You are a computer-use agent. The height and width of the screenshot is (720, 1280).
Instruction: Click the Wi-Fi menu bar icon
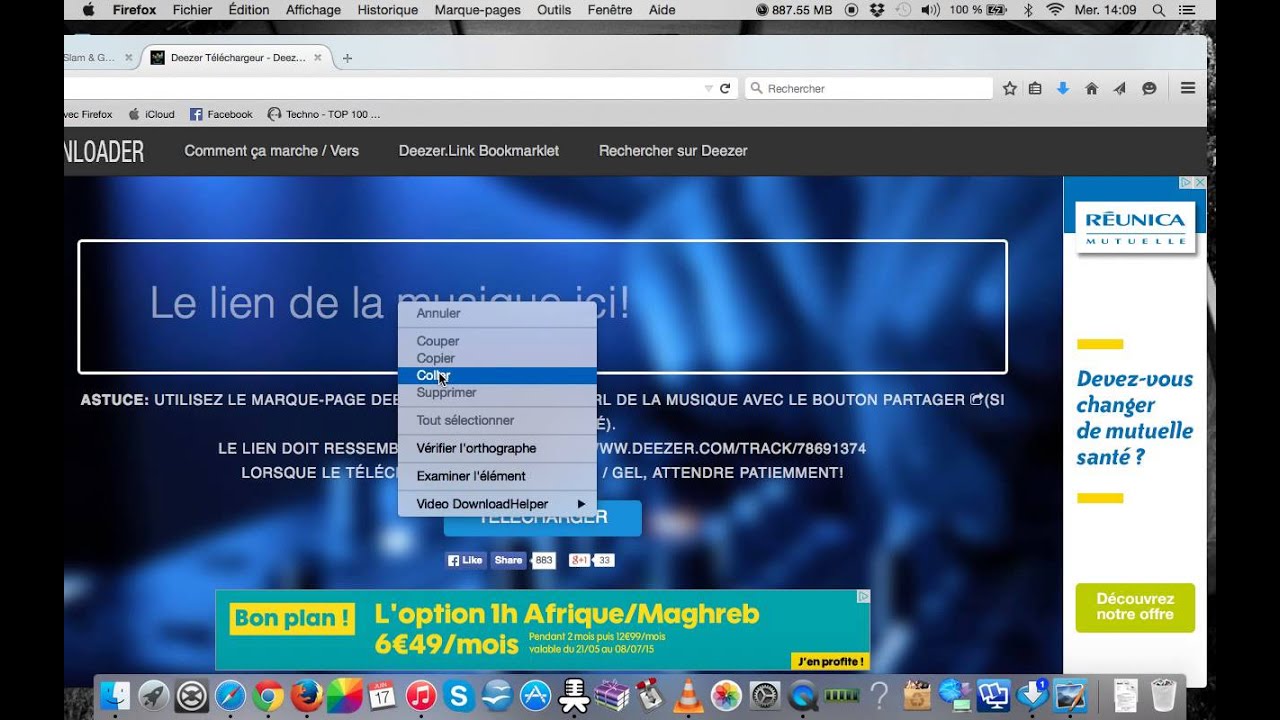pos(1055,10)
